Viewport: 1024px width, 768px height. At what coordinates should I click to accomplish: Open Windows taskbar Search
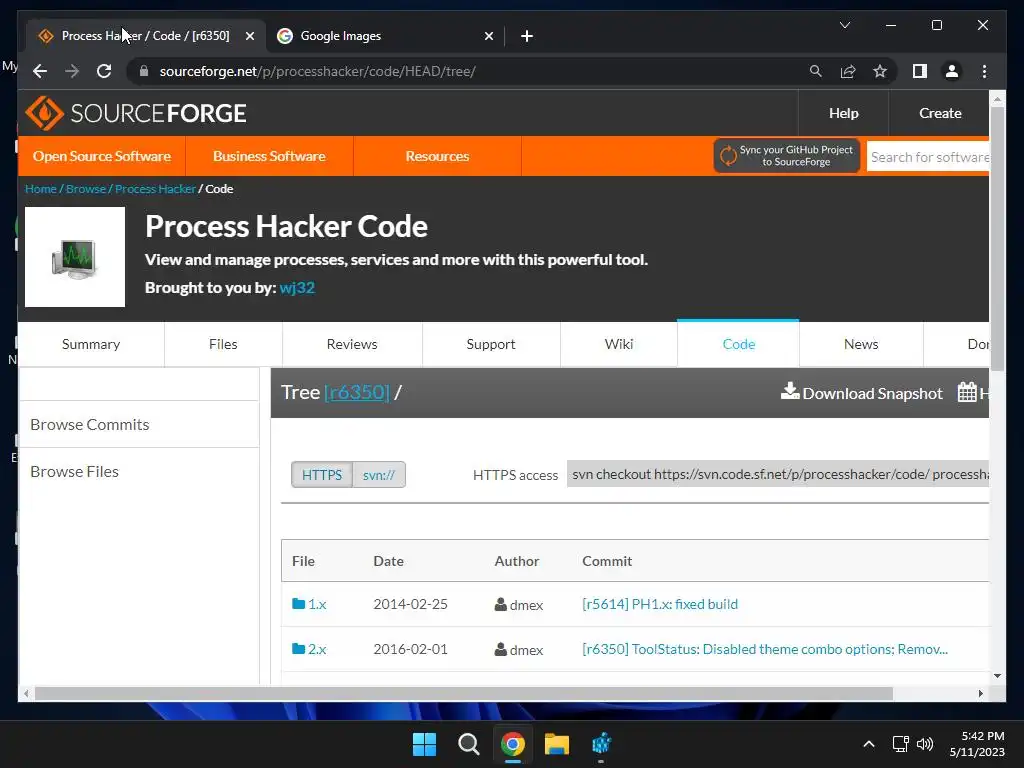tap(468, 744)
